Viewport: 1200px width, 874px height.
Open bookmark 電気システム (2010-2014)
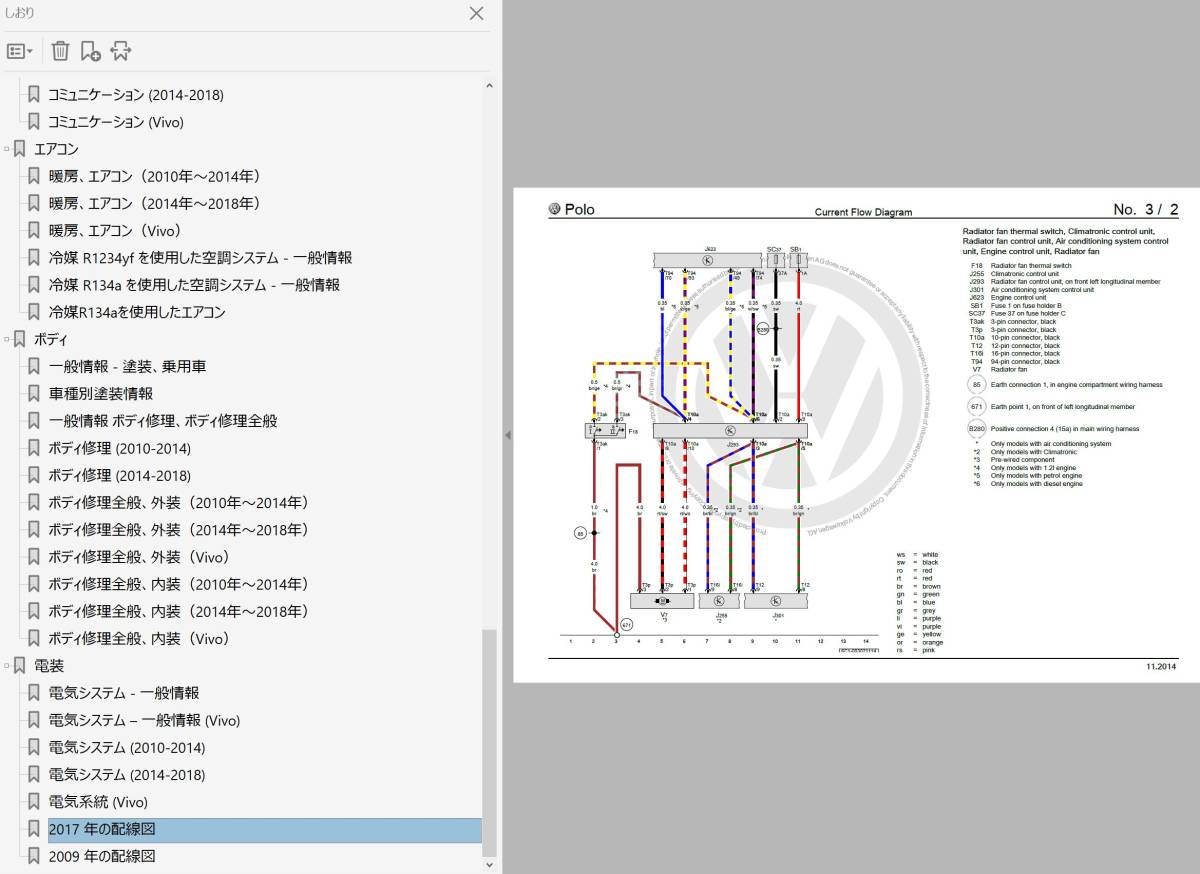(127, 747)
